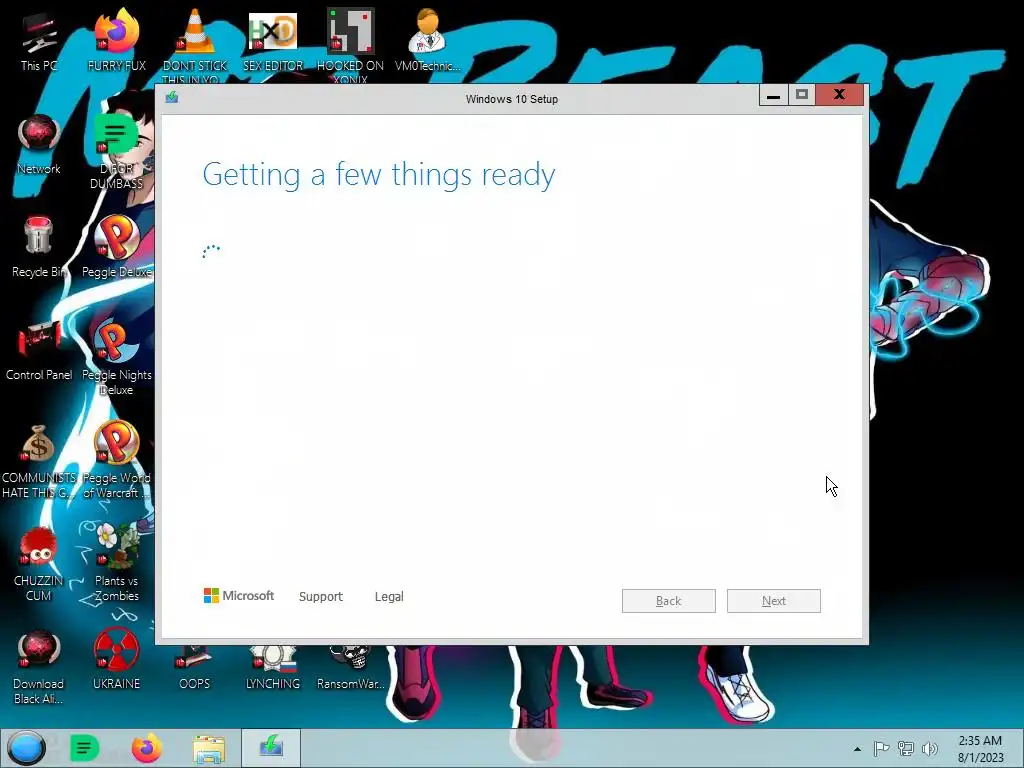Open the VLC cone desktop shortcut
The height and width of the screenshot is (768, 1024).
pyautogui.click(x=195, y=44)
